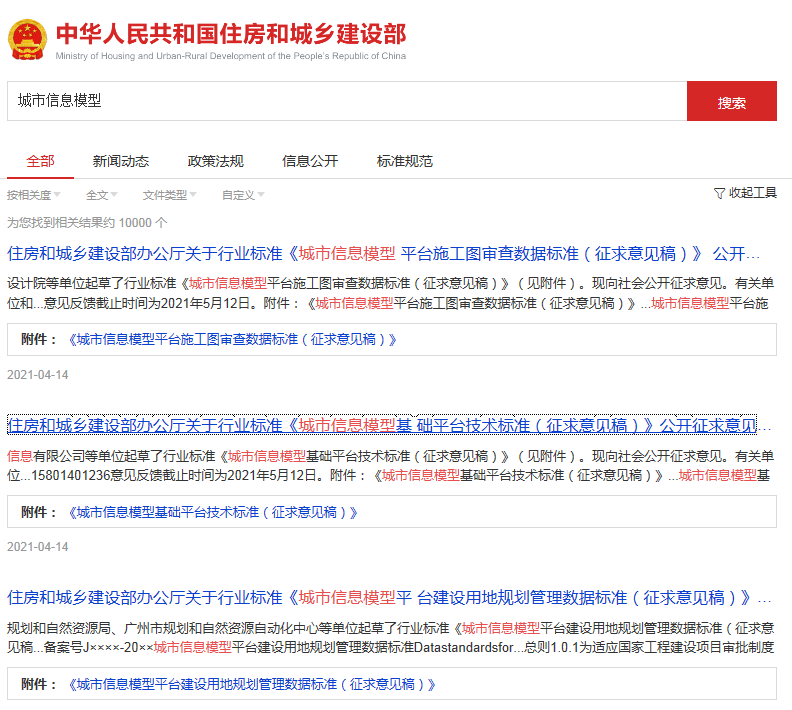Open result title about 平台施工图审查数据标准
The height and width of the screenshot is (710, 792).
tap(383, 254)
